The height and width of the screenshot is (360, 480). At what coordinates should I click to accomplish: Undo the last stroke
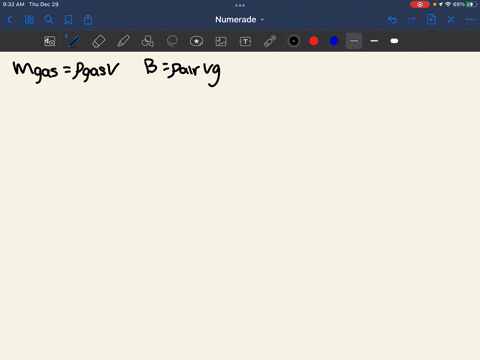click(x=392, y=20)
